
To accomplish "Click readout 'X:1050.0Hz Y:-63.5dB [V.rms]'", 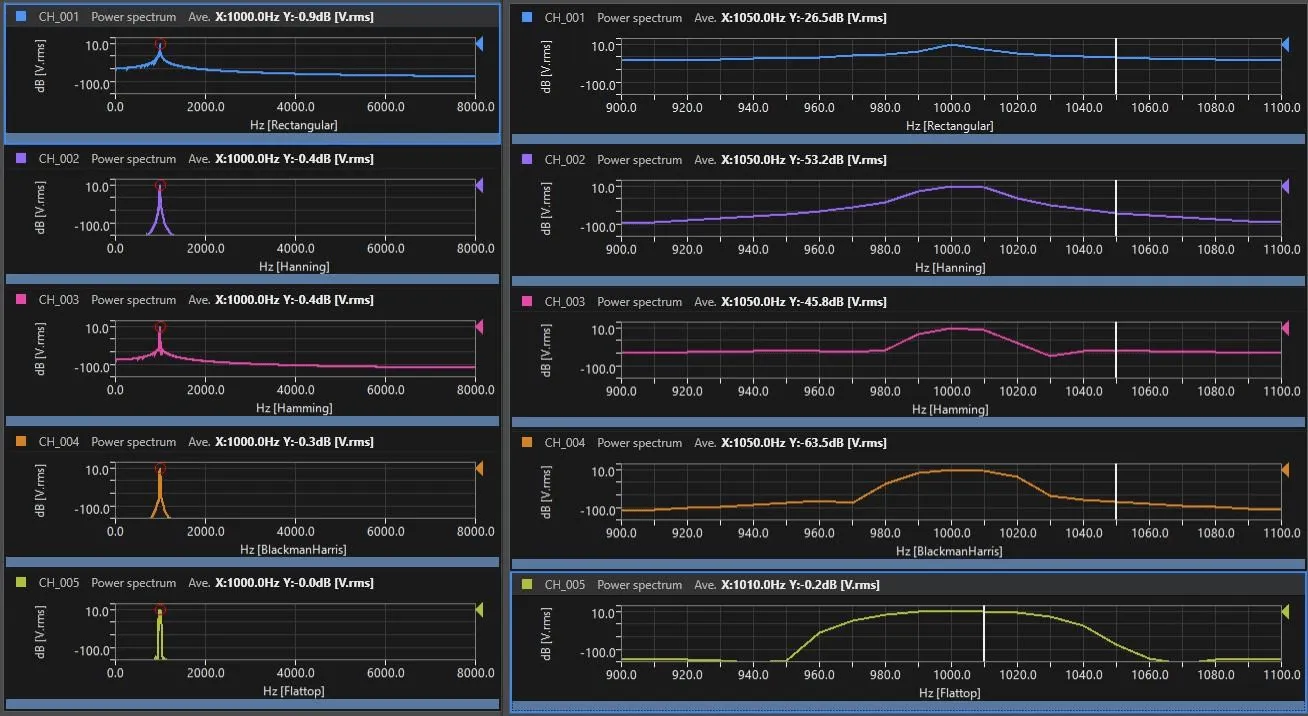I will (804, 442).
